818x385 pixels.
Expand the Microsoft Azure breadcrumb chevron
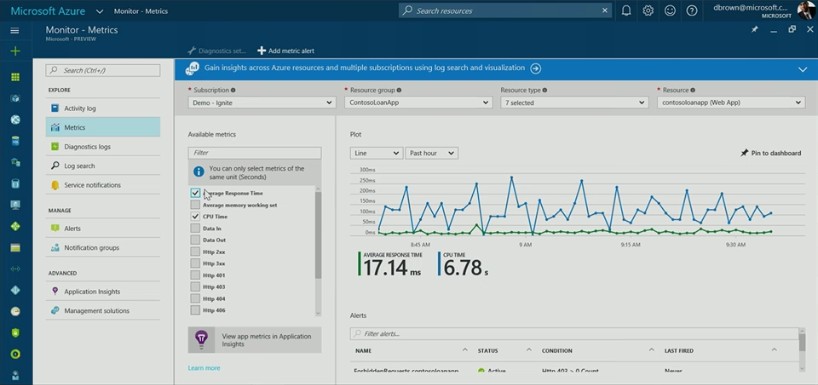point(100,11)
